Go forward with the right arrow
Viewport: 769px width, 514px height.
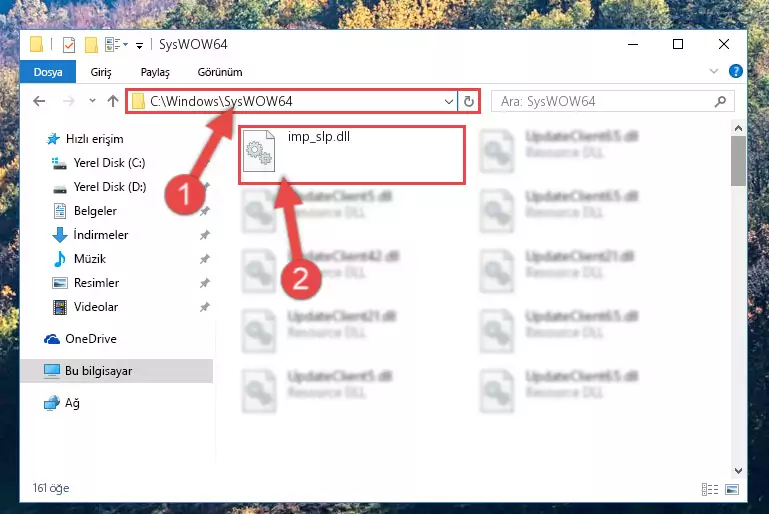click(x=69, y=102)
